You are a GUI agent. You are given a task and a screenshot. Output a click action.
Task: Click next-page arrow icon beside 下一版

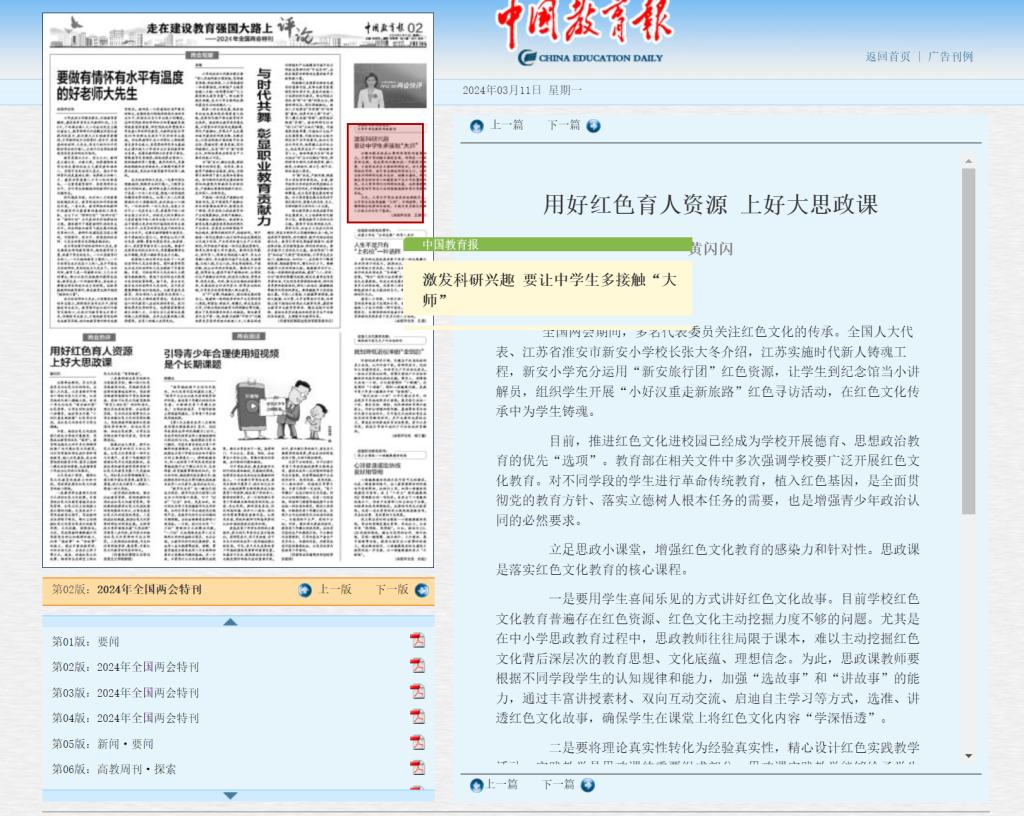(422, 590)
